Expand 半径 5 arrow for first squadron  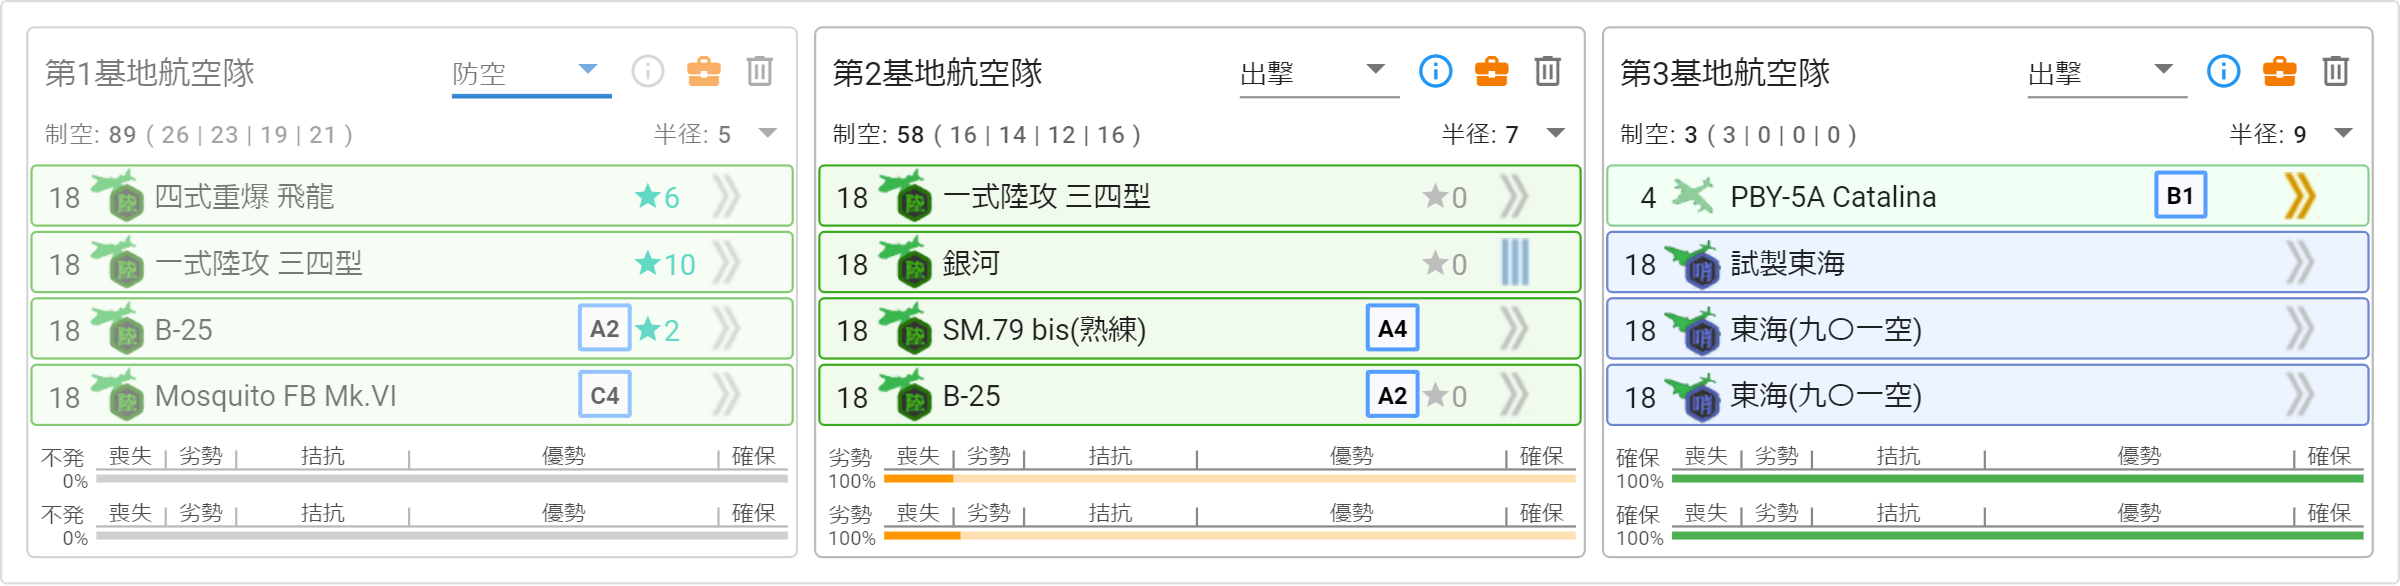pos(767,133)
